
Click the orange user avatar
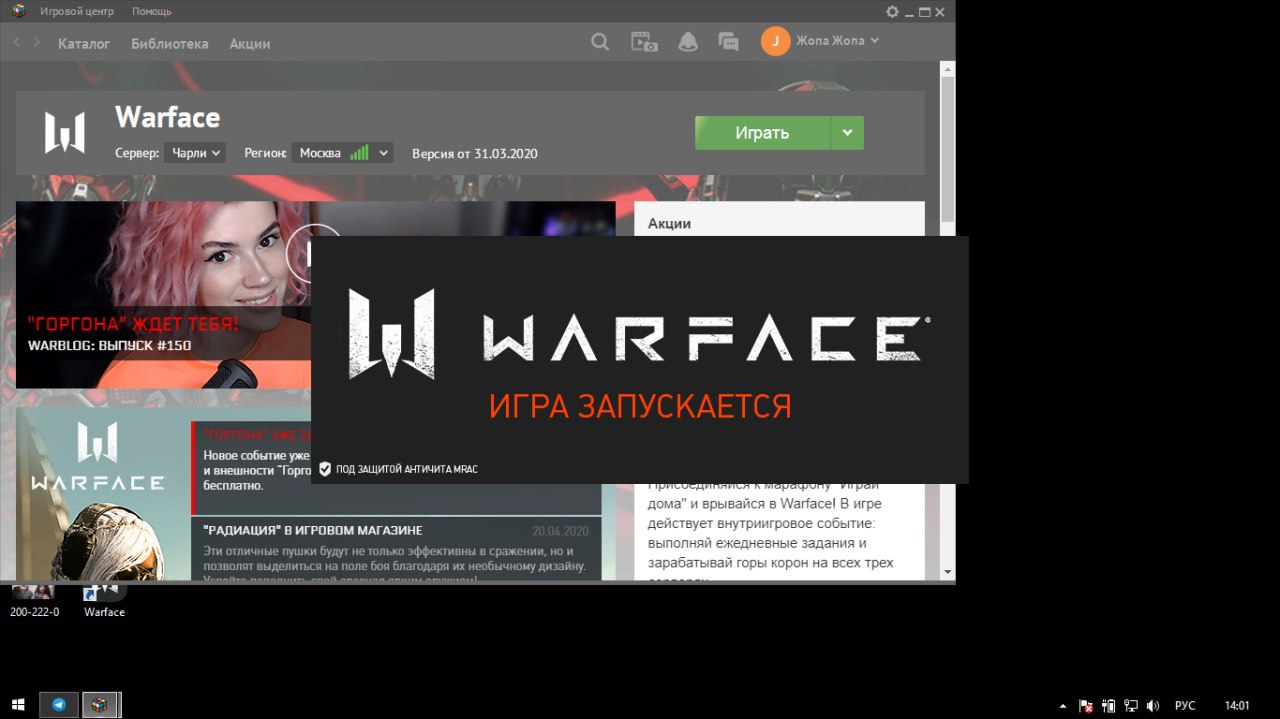pos(775,41)
